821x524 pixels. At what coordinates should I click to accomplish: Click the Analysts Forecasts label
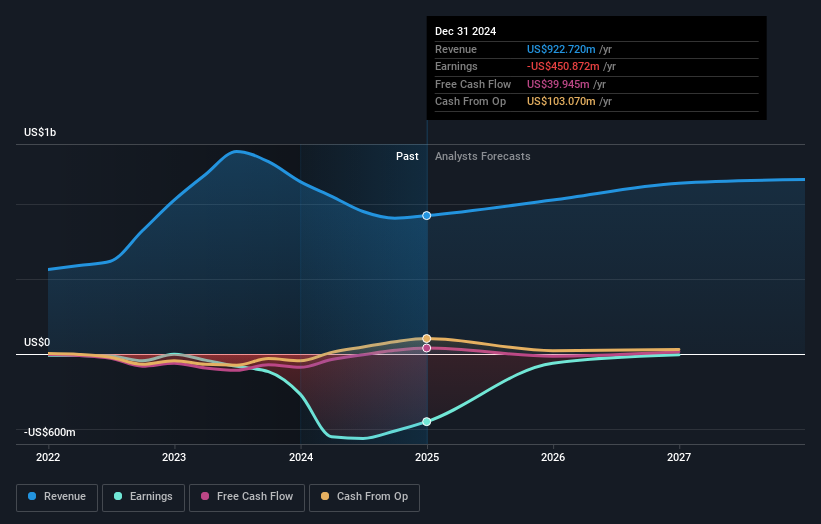pos(483,157)
